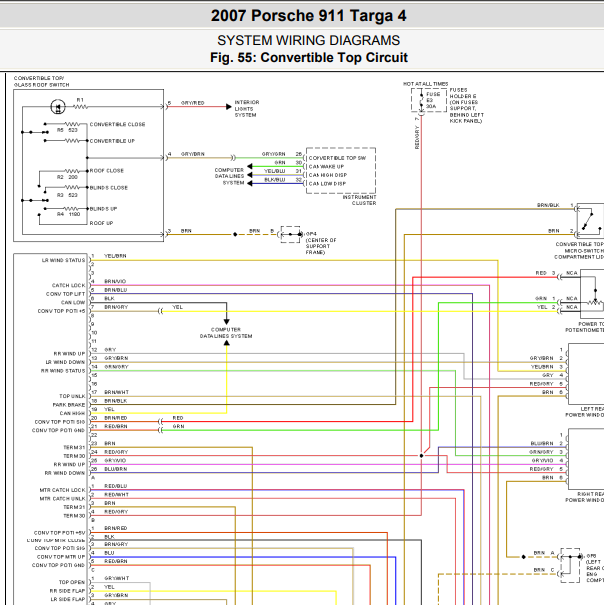Click the "GRY/WHT" wire color label
Image resolution: width=604 pixels, height=605 pixels.
tap(117, 578)
